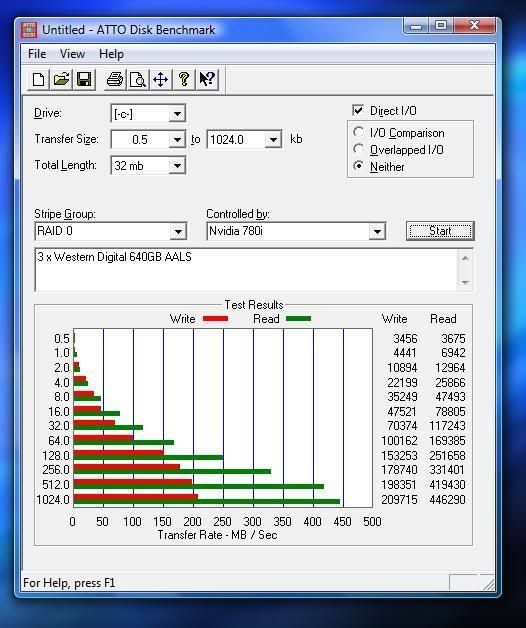Choose the Neither radio option
The width and height of the screenshot is (526, 628).
pyautogui.click(x=358, y=166)
